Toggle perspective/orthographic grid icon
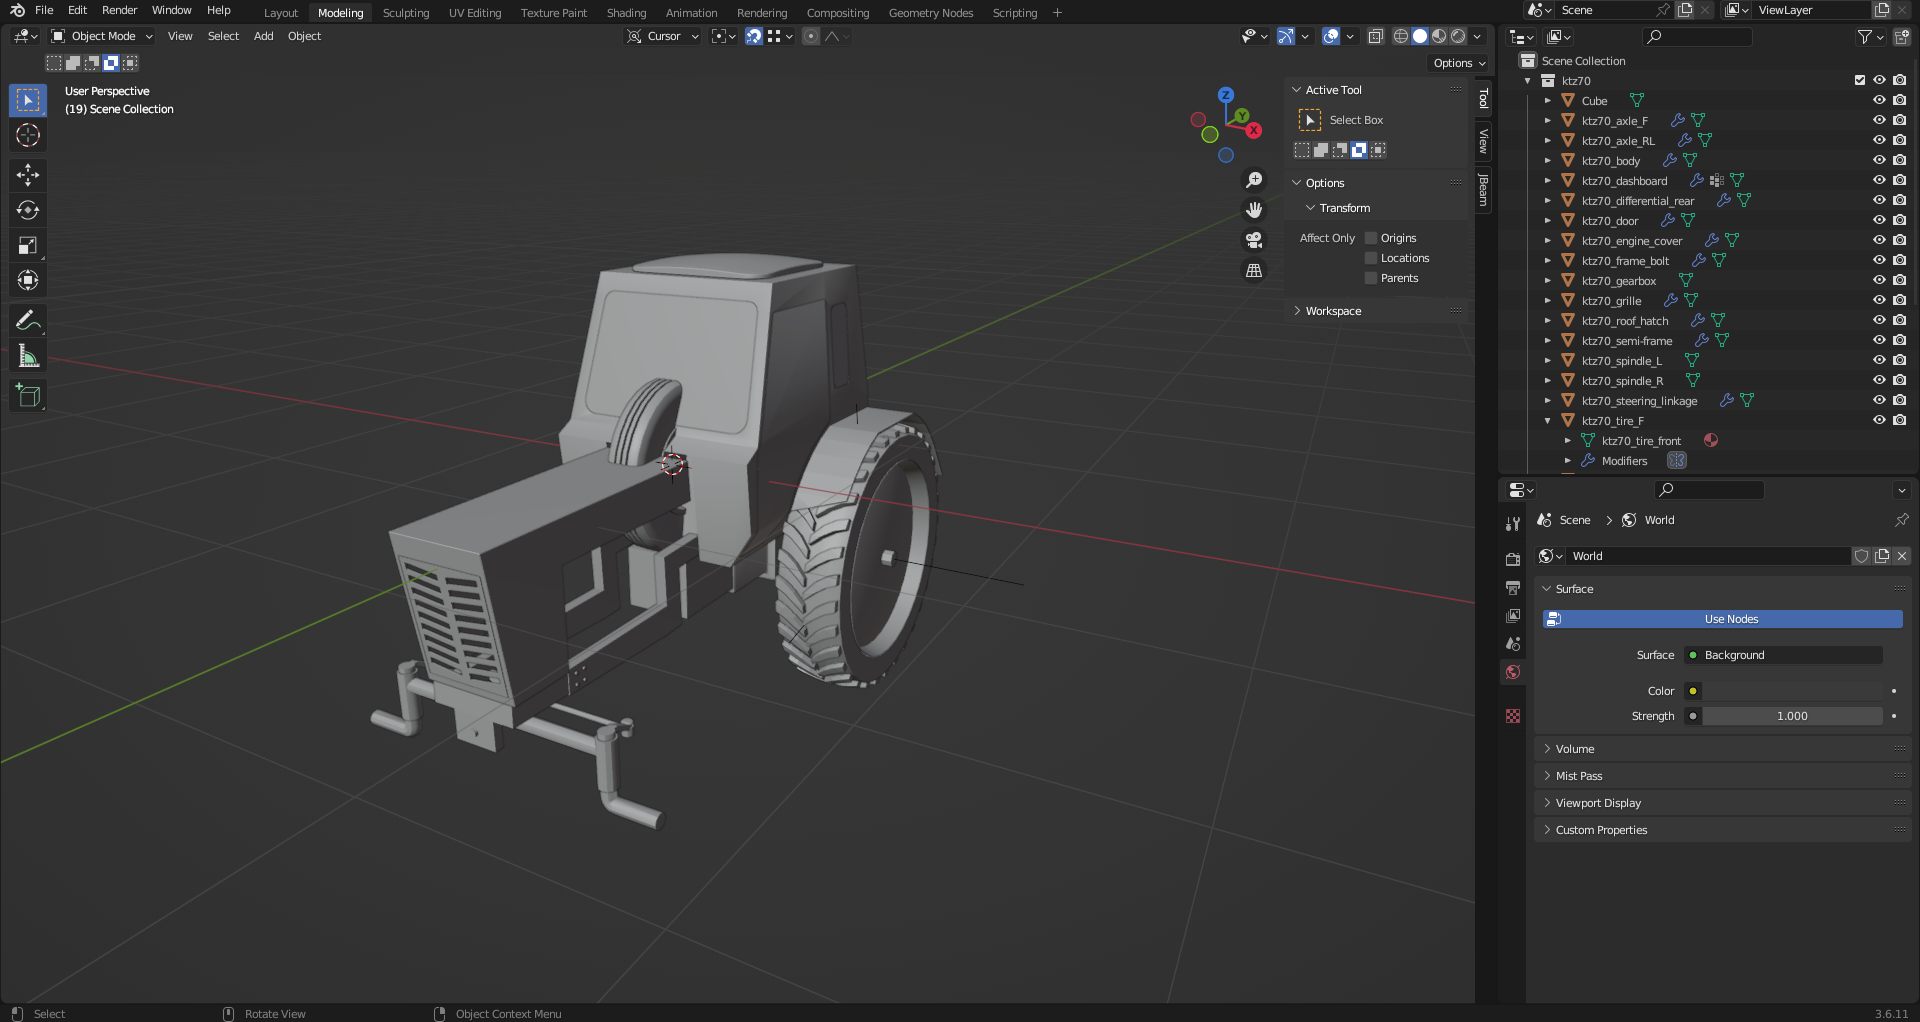This screenshot has width=1920, height=1022. [1254, 270]
